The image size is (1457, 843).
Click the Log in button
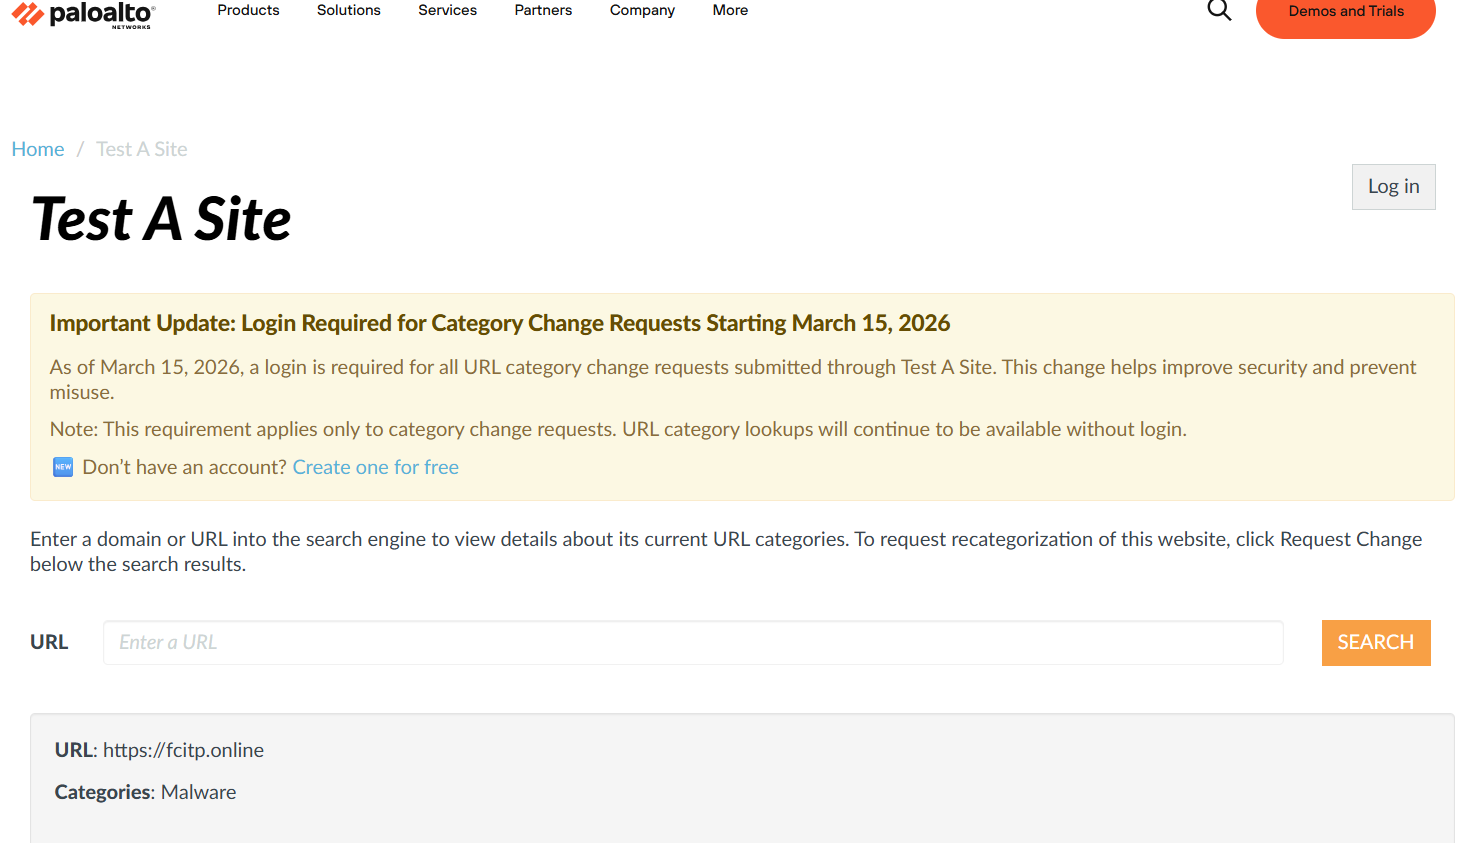click(1393, 187)
